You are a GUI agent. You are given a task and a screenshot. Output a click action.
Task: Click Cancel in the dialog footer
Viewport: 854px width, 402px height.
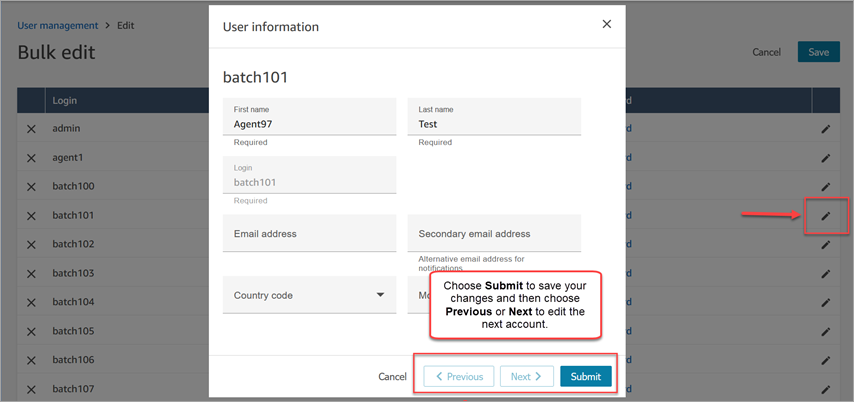click(392, 377)
